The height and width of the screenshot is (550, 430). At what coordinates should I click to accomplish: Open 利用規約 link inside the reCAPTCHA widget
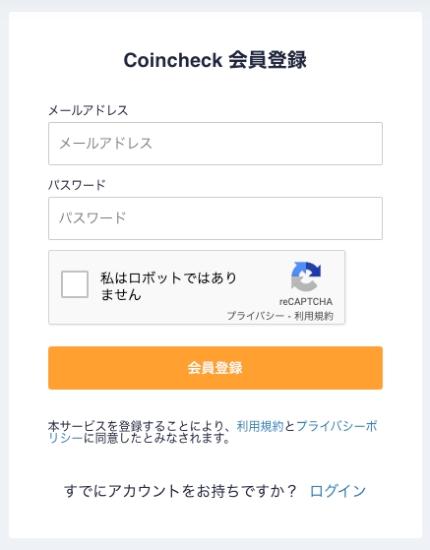pyautogui.click(x=314, y=316)
